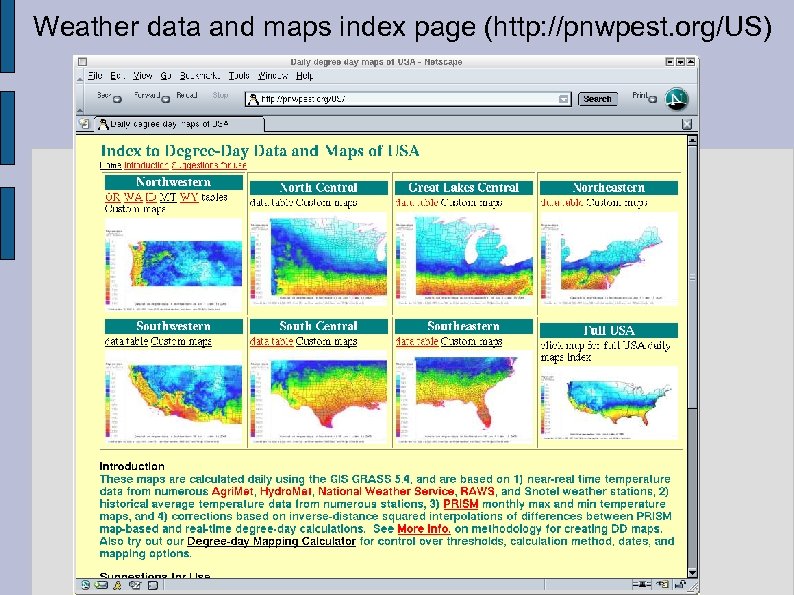Viewport: 794px width, 595px height.
Task: Open the Northeastern degree-day map thumbnail
Action: click(609, 259)
